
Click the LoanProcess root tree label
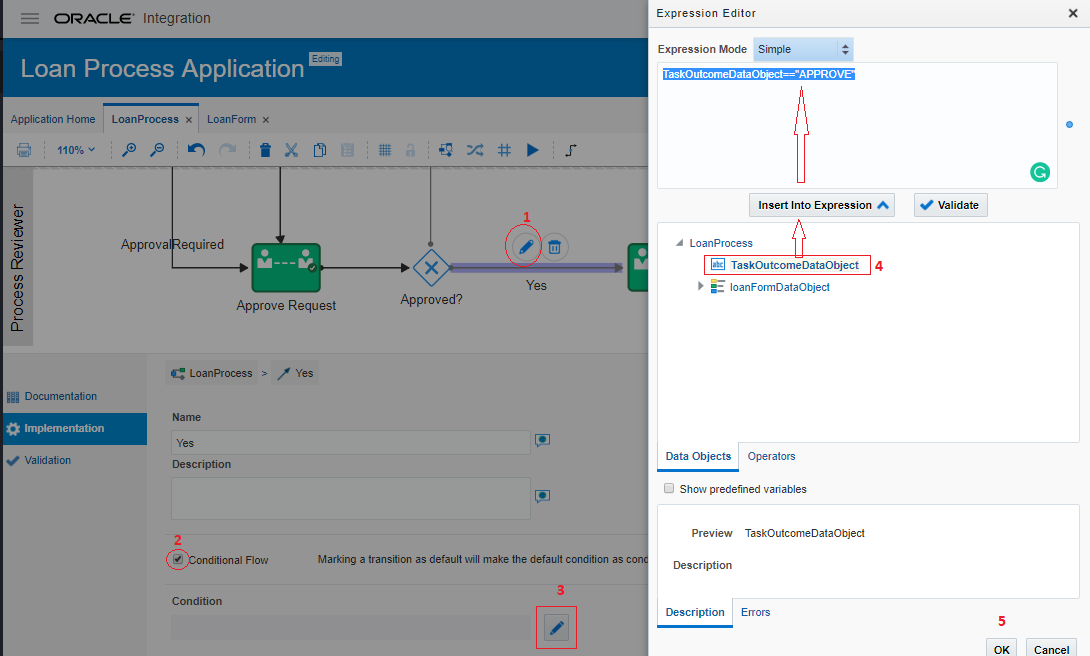click(721, 243)
